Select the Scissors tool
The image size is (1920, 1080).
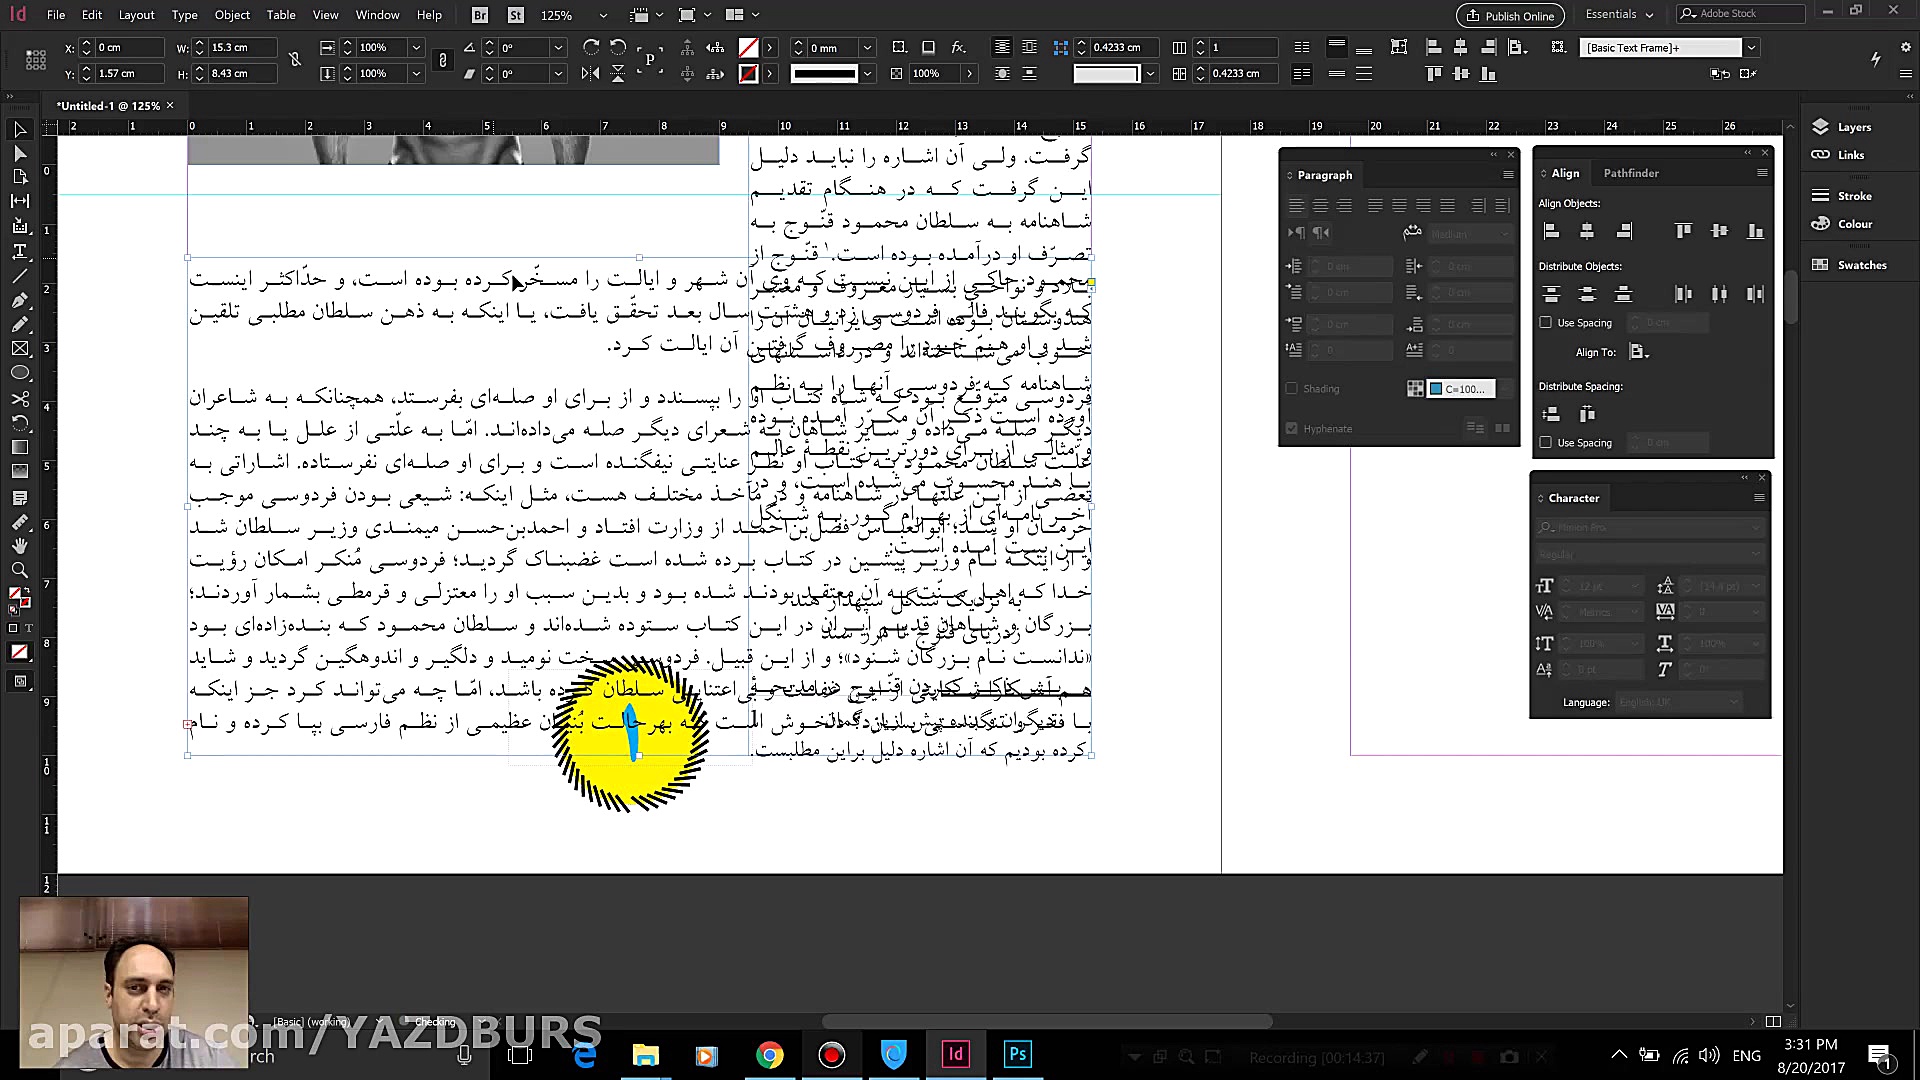(x=20, y=397)
